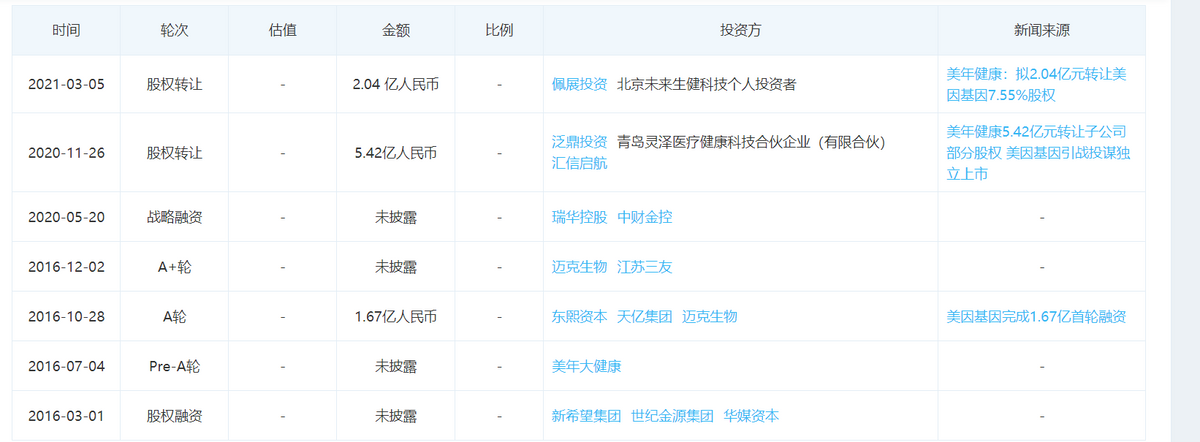
Task: Open investor link 美年大健康
Action: coord(587,366)
